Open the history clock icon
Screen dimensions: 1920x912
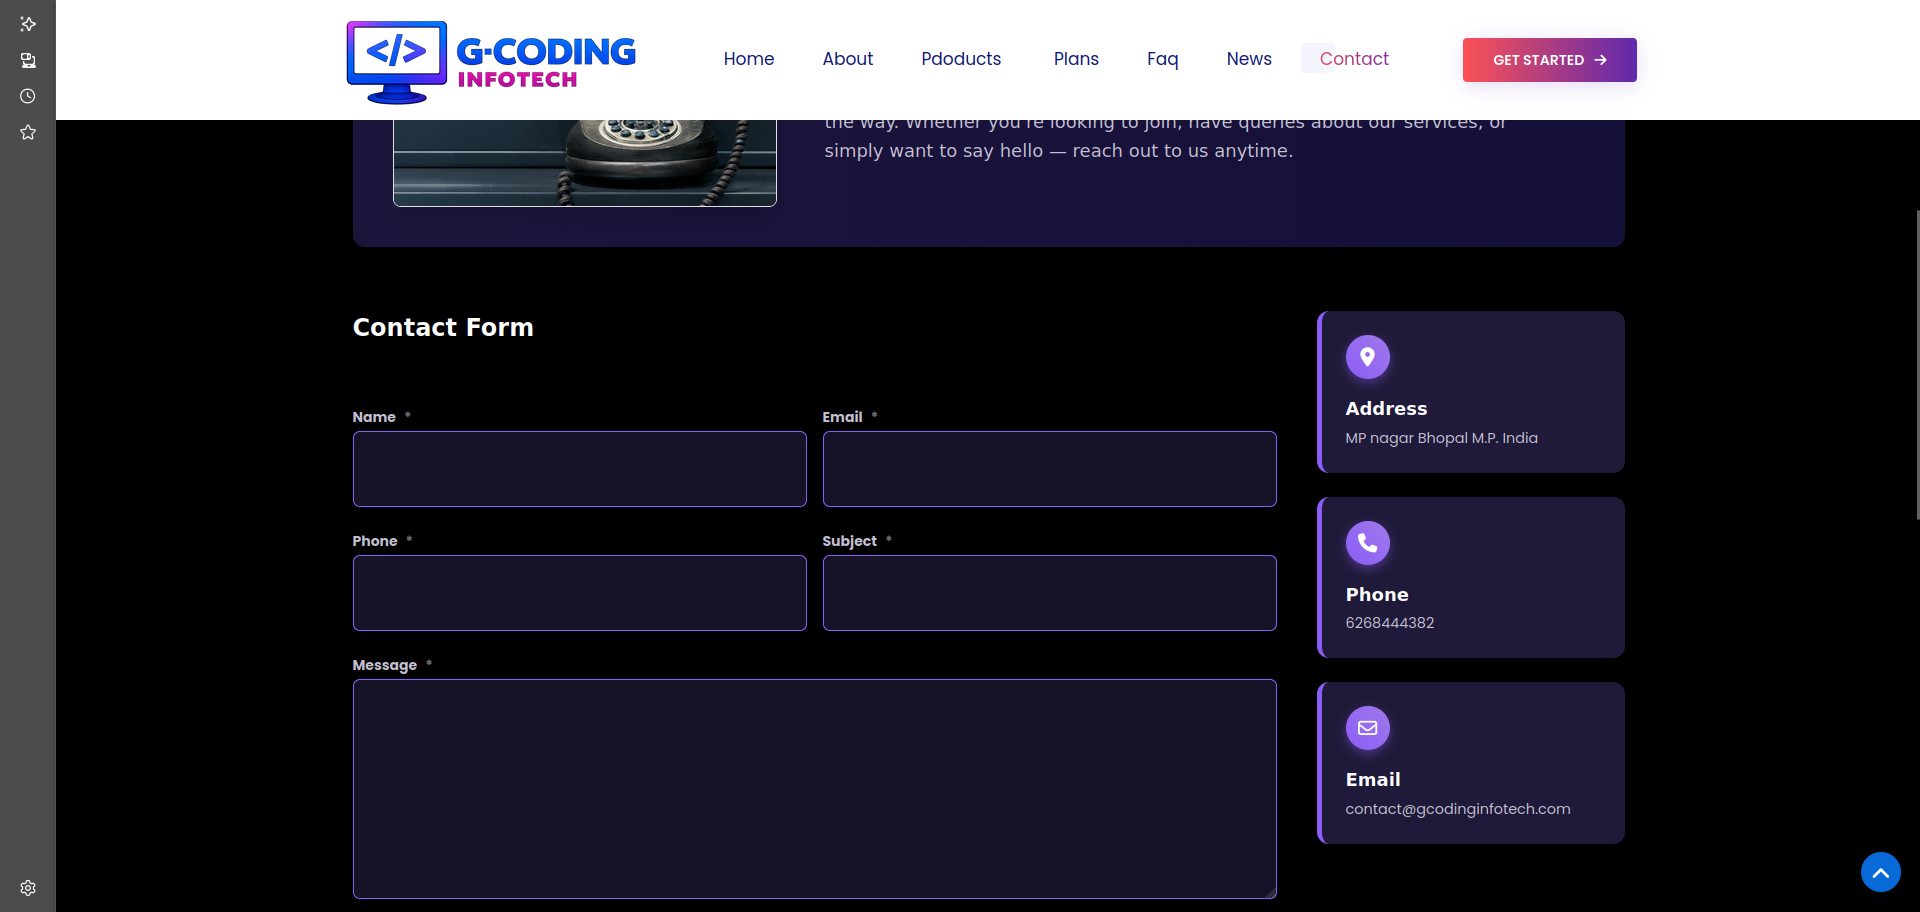[x=28, y=97]
